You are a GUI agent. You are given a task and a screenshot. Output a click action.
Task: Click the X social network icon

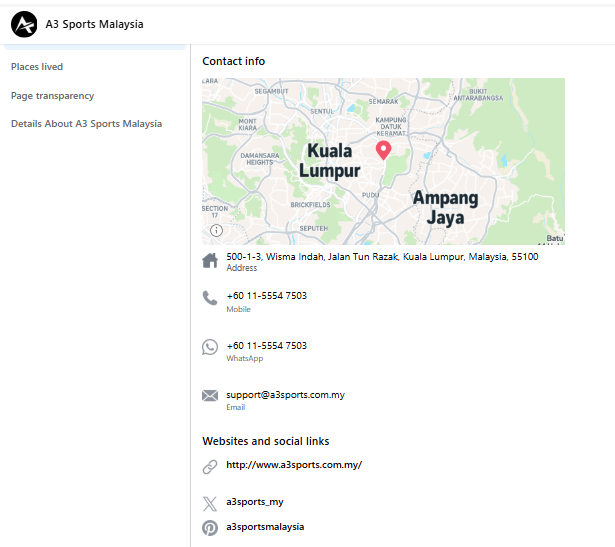tap(210, 503)
